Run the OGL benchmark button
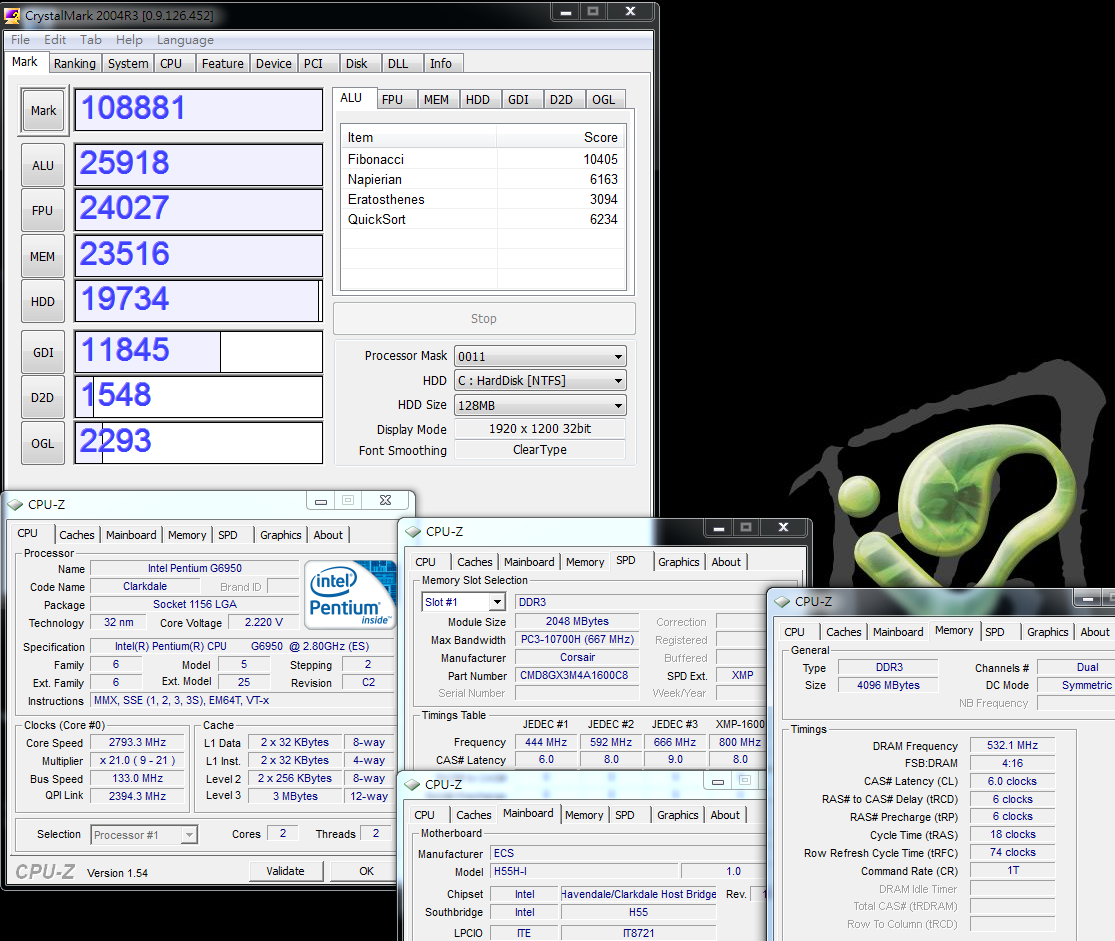The image size is (1115, 941). (x=43, y=443)
